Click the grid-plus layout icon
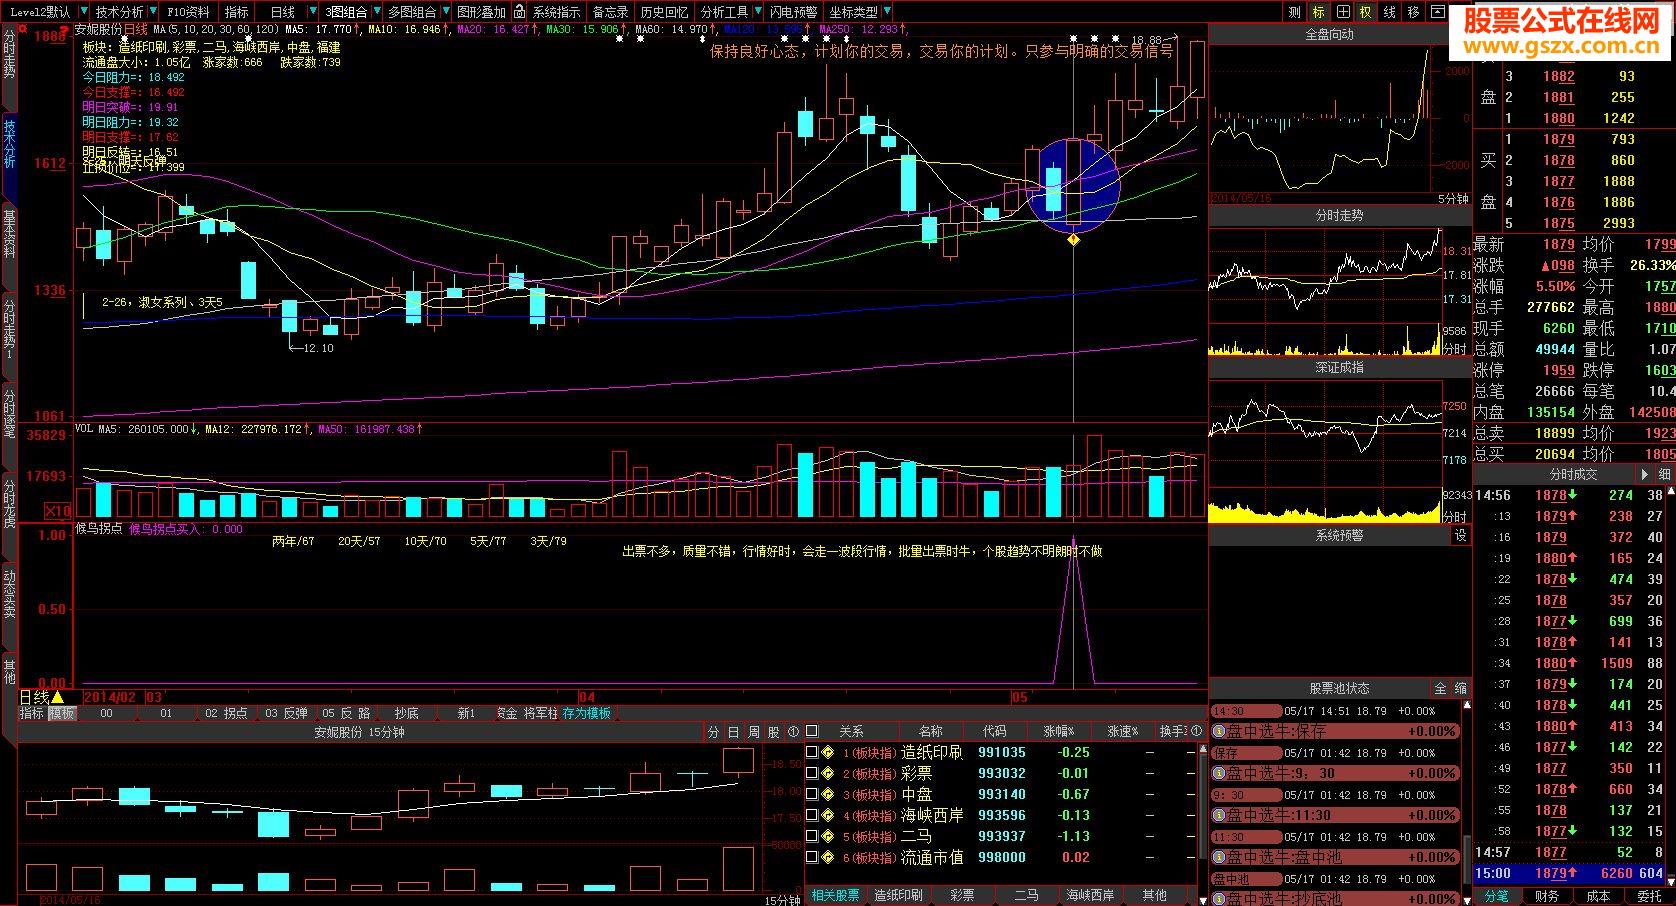This screenshot has width=1676, height=906. pos(1343,12)
